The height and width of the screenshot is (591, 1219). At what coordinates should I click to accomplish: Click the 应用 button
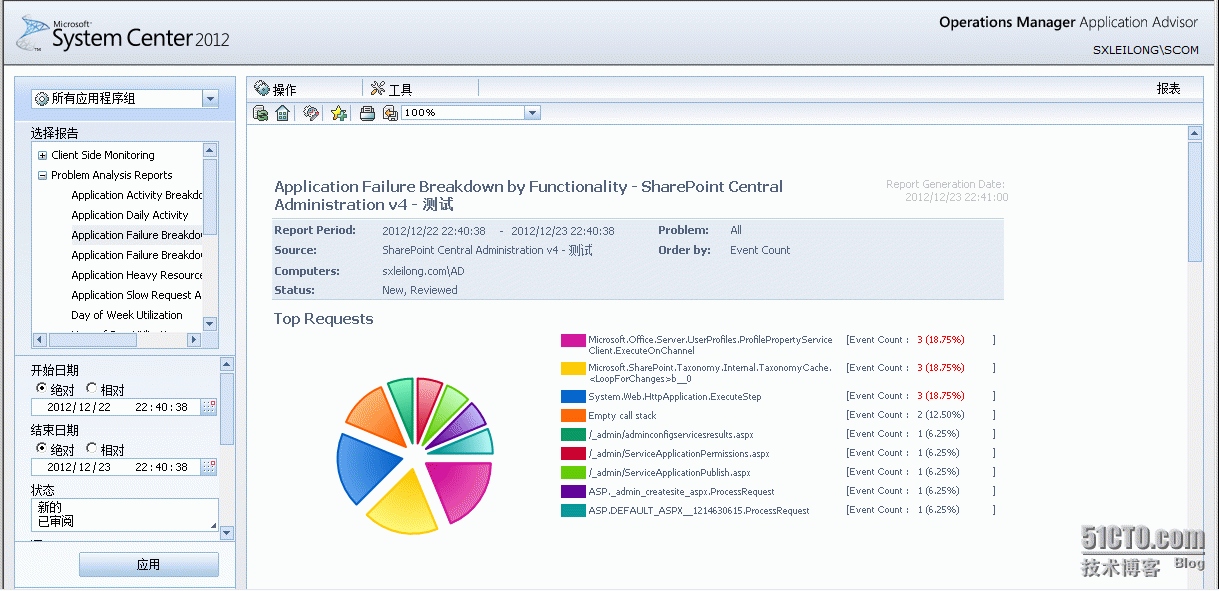click(x=149, y=564)
